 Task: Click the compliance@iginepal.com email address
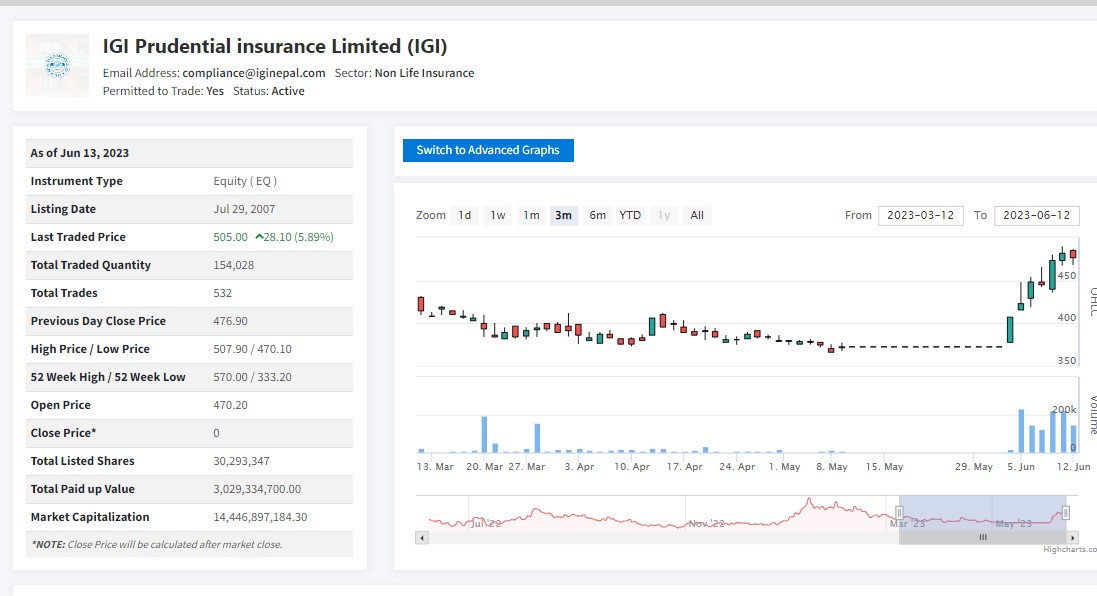click(254, 73)
